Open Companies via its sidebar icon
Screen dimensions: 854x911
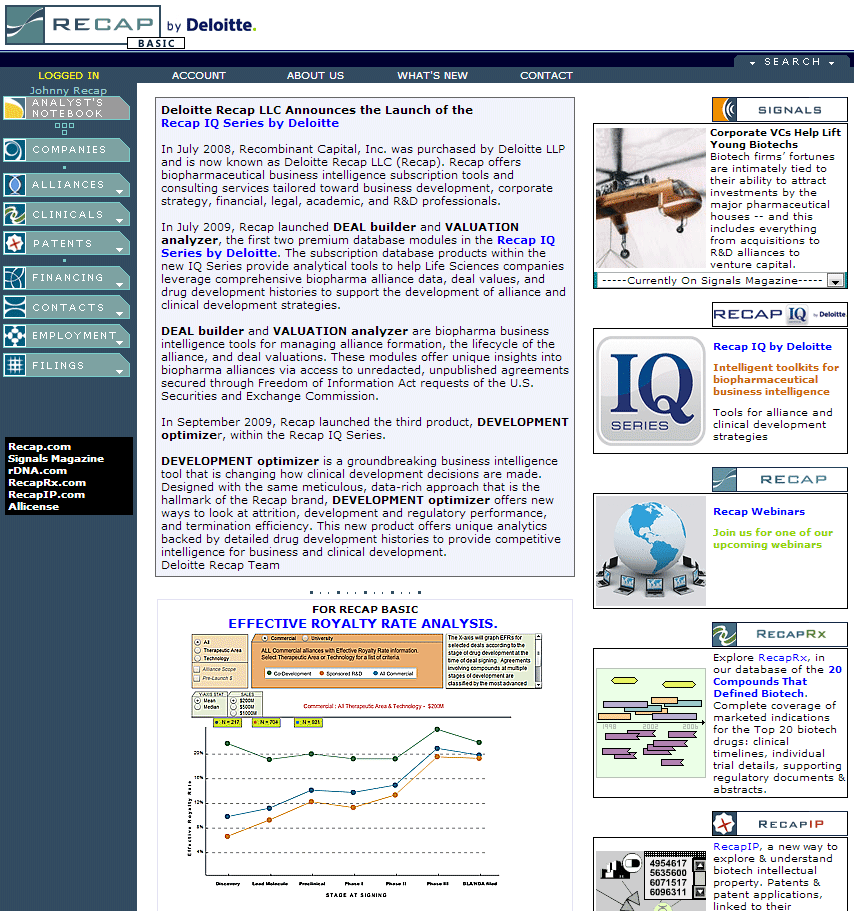(x=14, y=150)
